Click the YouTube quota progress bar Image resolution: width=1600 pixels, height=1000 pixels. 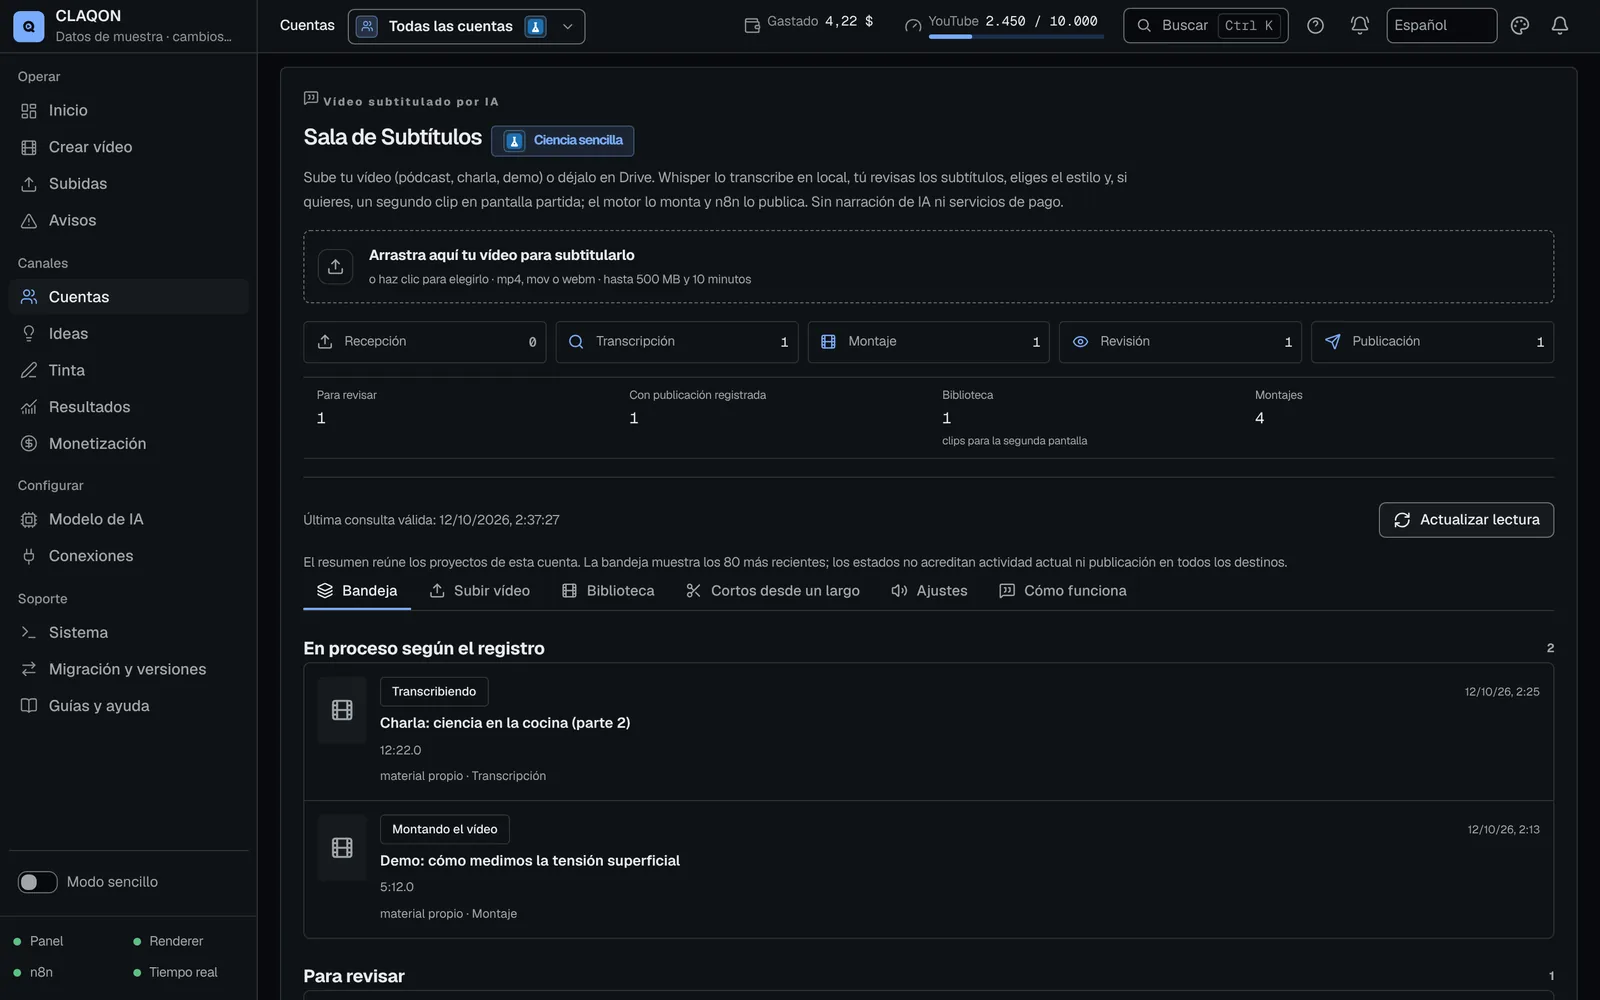point(1016,37)
